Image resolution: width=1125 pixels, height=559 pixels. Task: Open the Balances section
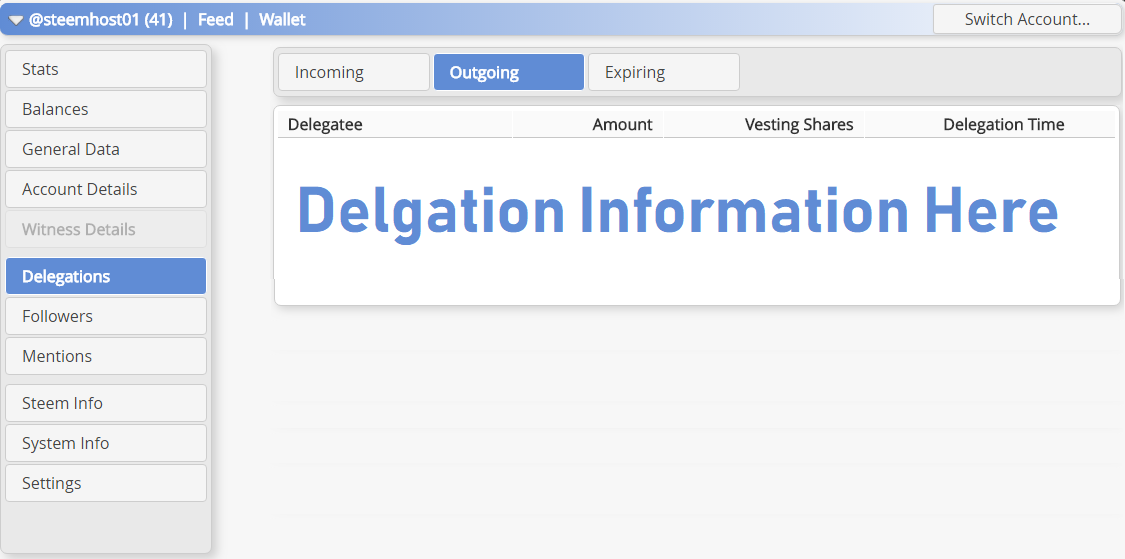(106, 109)
